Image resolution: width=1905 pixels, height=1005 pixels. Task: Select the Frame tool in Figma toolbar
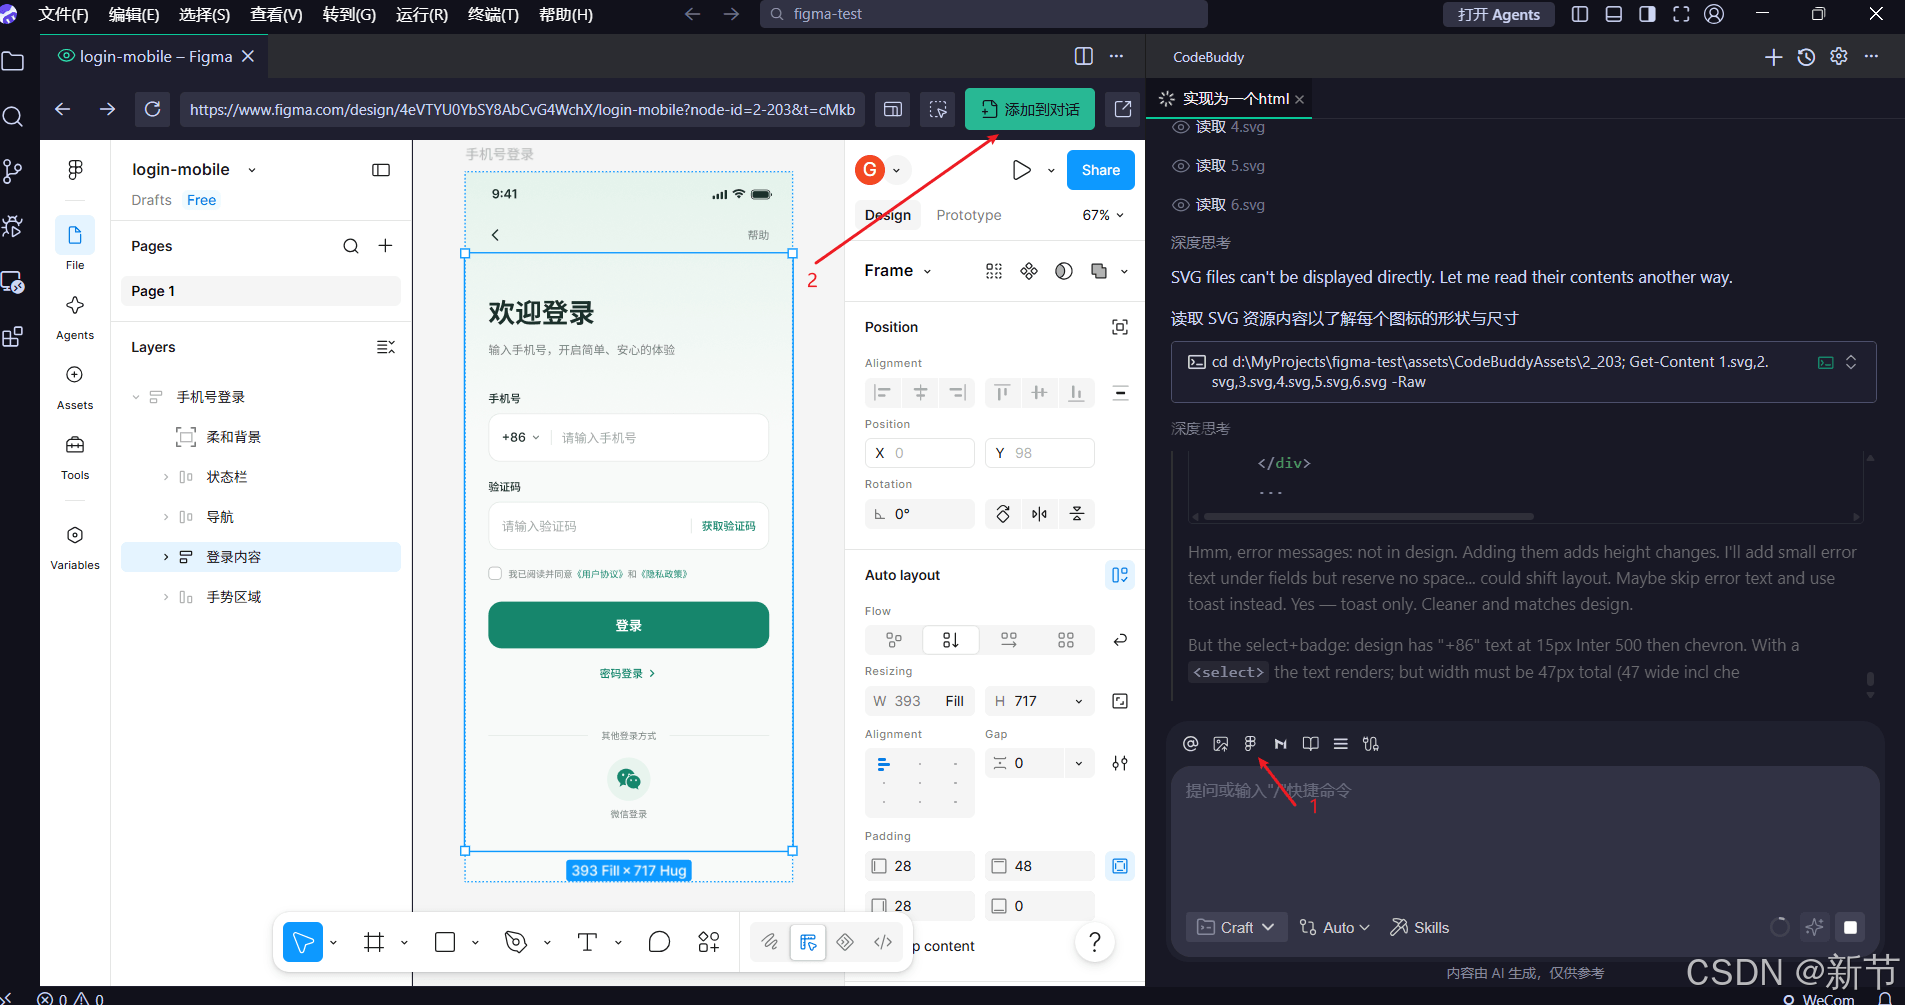pyautogui.click(x=374, y=942)
